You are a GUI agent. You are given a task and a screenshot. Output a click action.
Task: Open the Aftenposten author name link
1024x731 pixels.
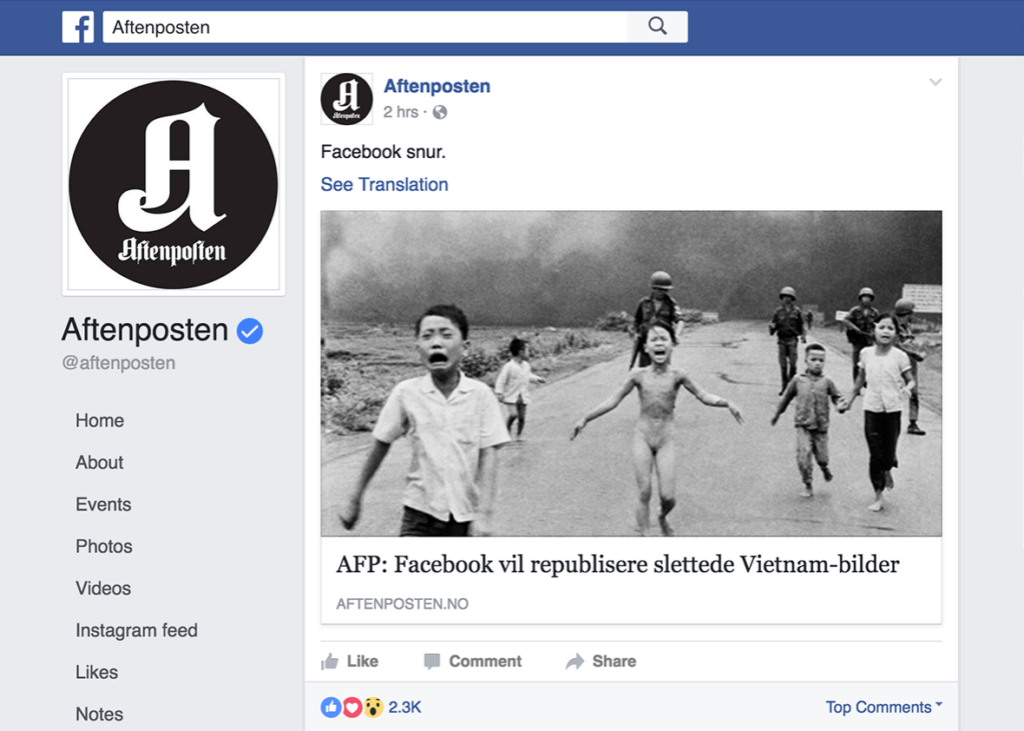[x=437, y=86]
